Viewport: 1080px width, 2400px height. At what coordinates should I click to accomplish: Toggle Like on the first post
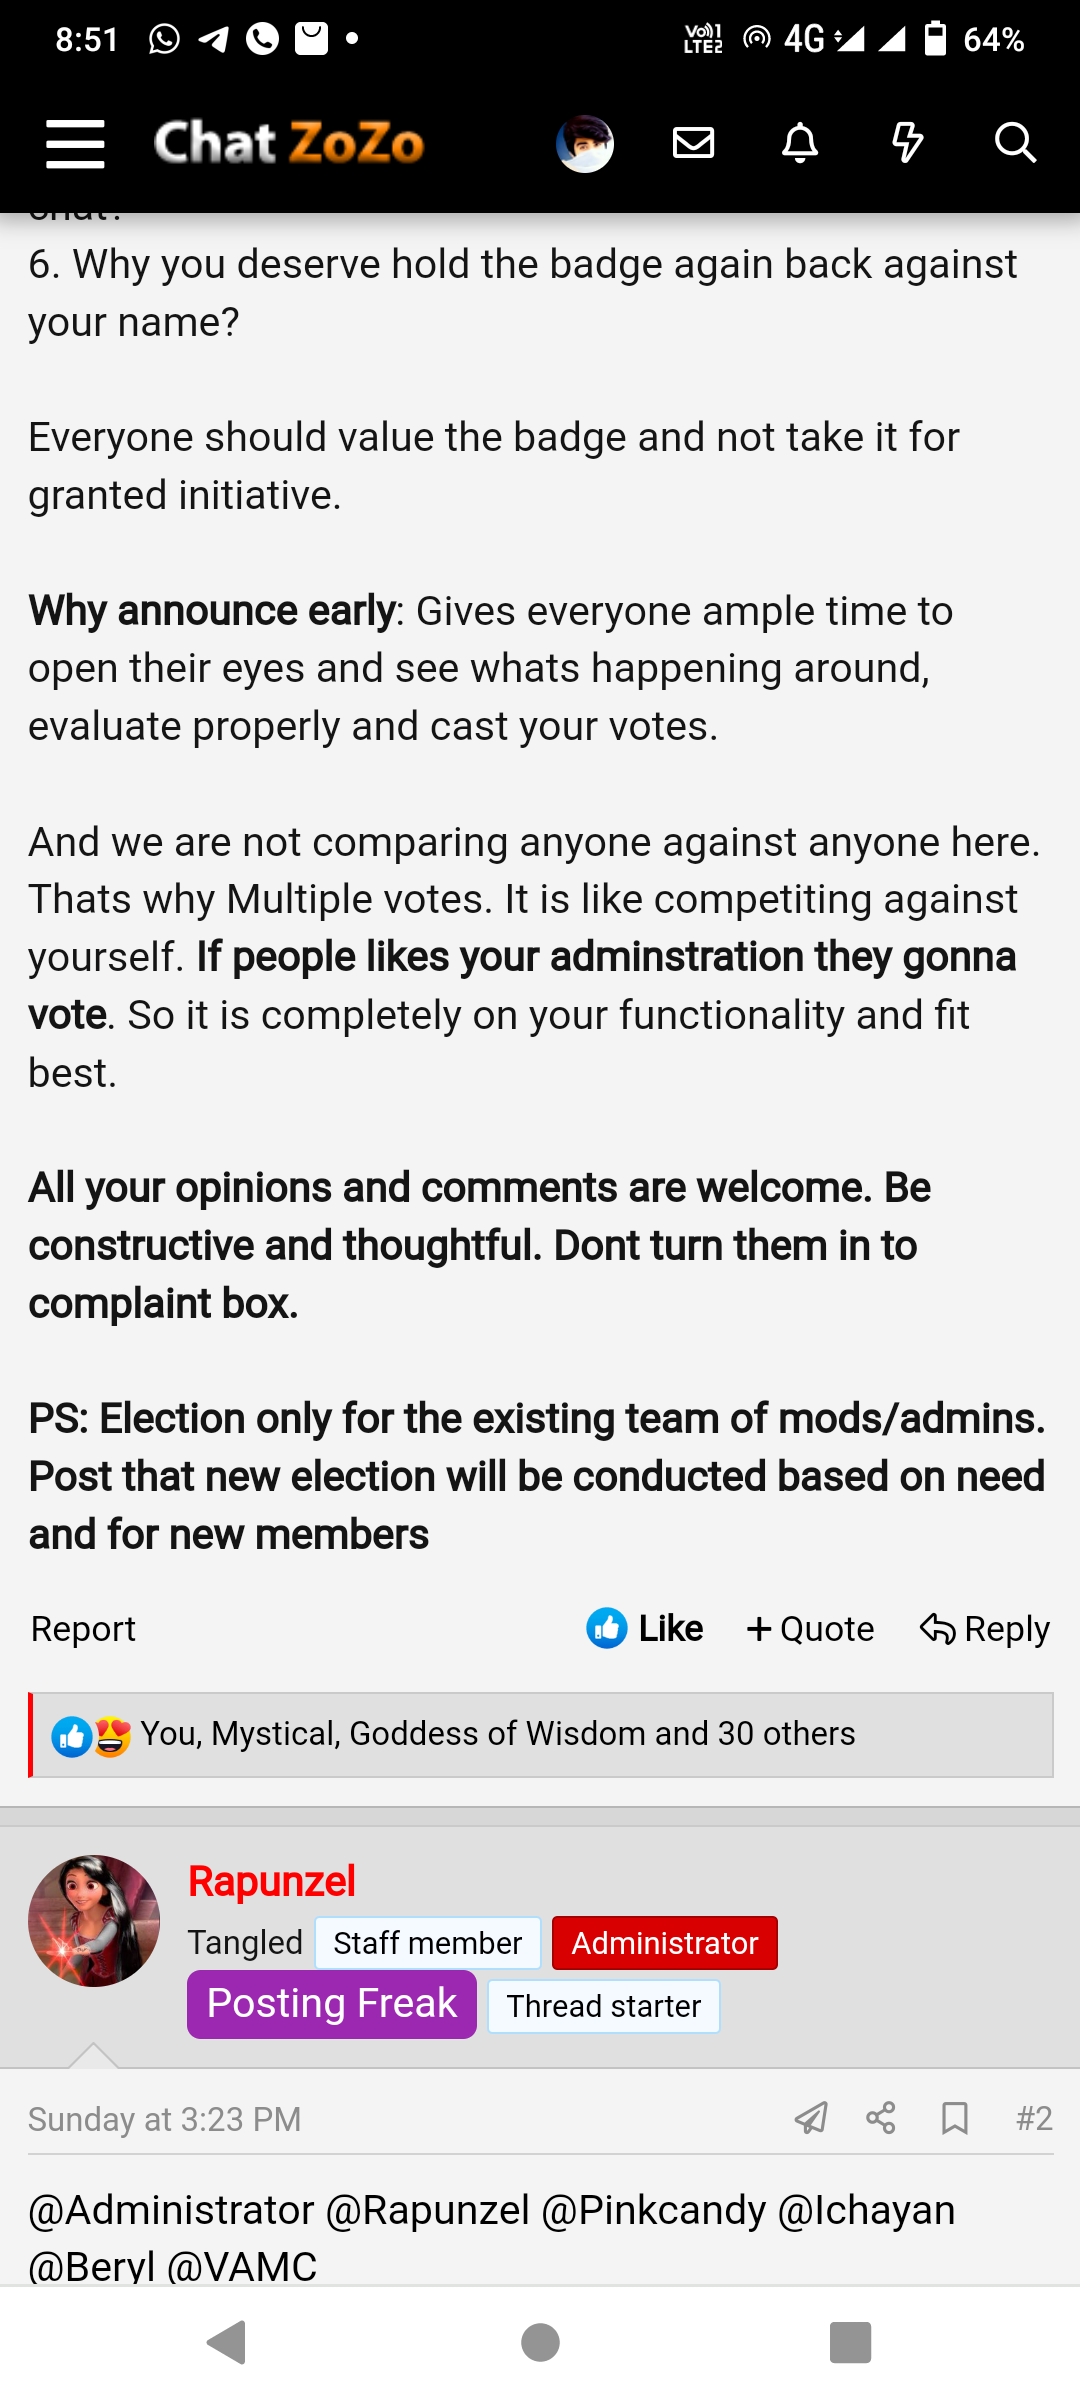[x=645, y=1629]
